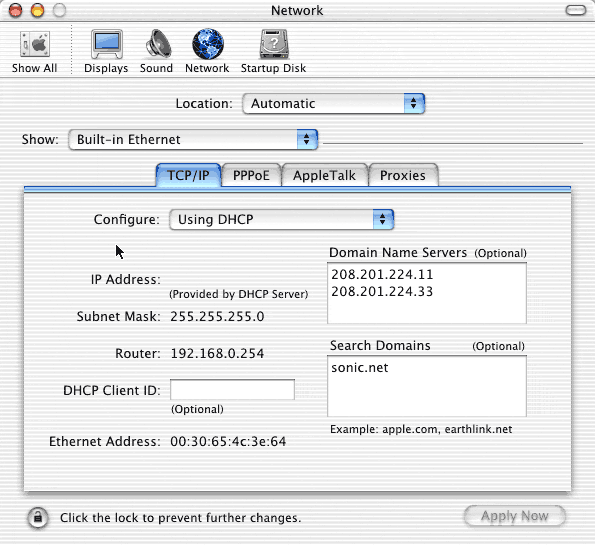Click the lock icon to prevent changes
The image size is (595, 545).
pos(38,518)
